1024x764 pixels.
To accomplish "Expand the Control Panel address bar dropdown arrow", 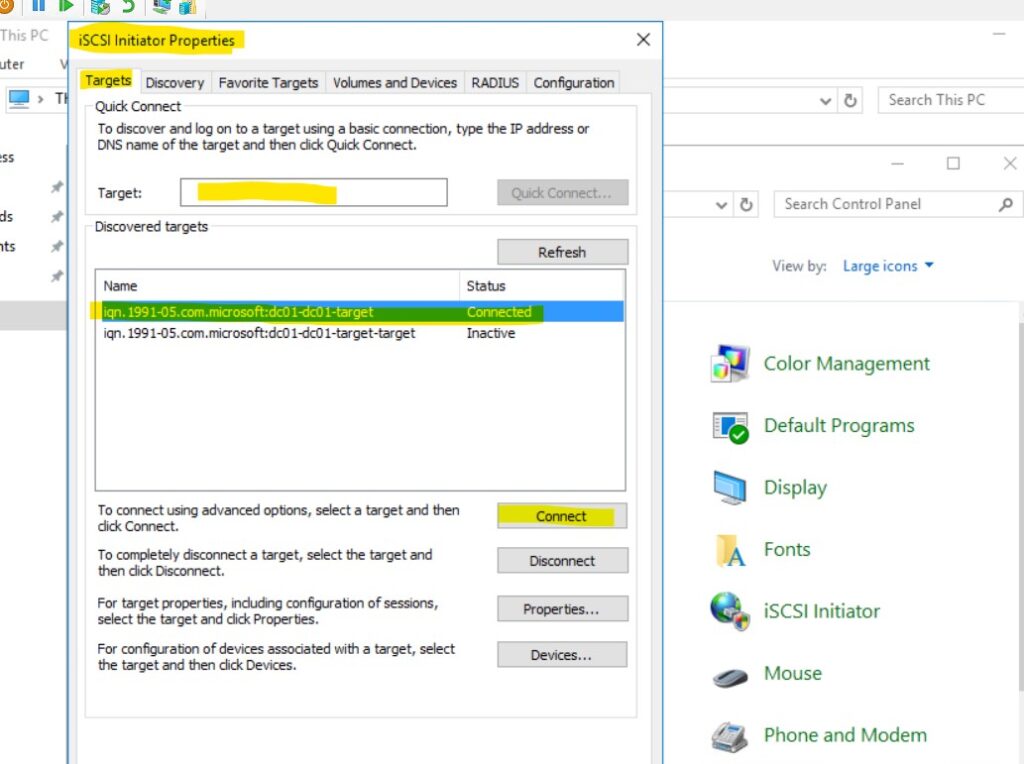I will [721, 205].
